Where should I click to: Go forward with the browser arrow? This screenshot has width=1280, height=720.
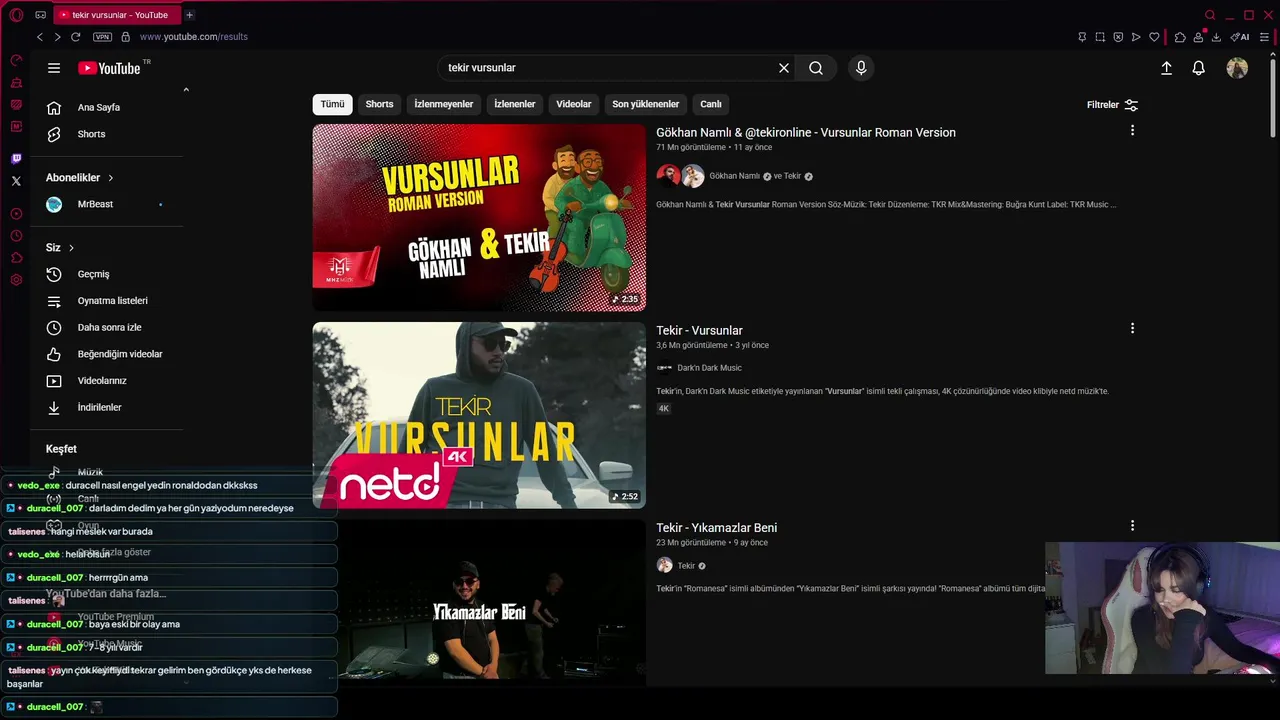pos(57,37)
